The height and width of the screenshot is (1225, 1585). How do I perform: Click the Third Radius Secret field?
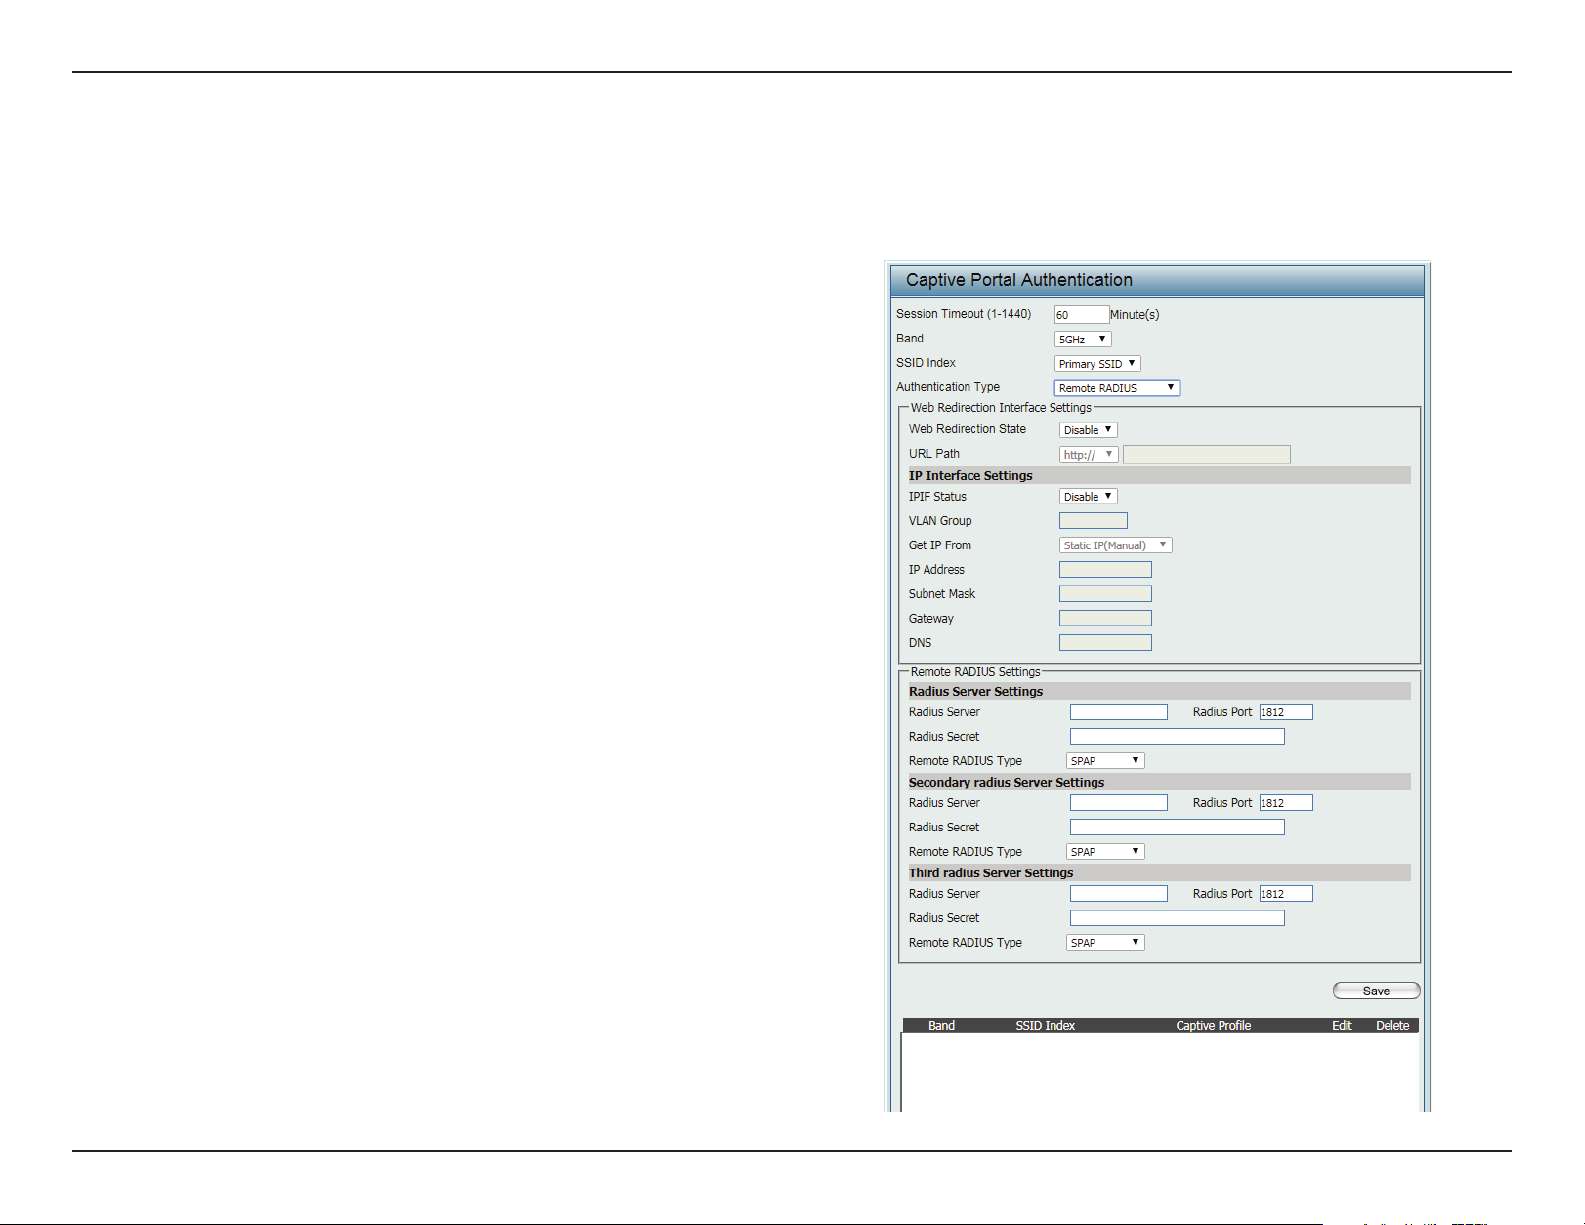[x=1177, y=918]
